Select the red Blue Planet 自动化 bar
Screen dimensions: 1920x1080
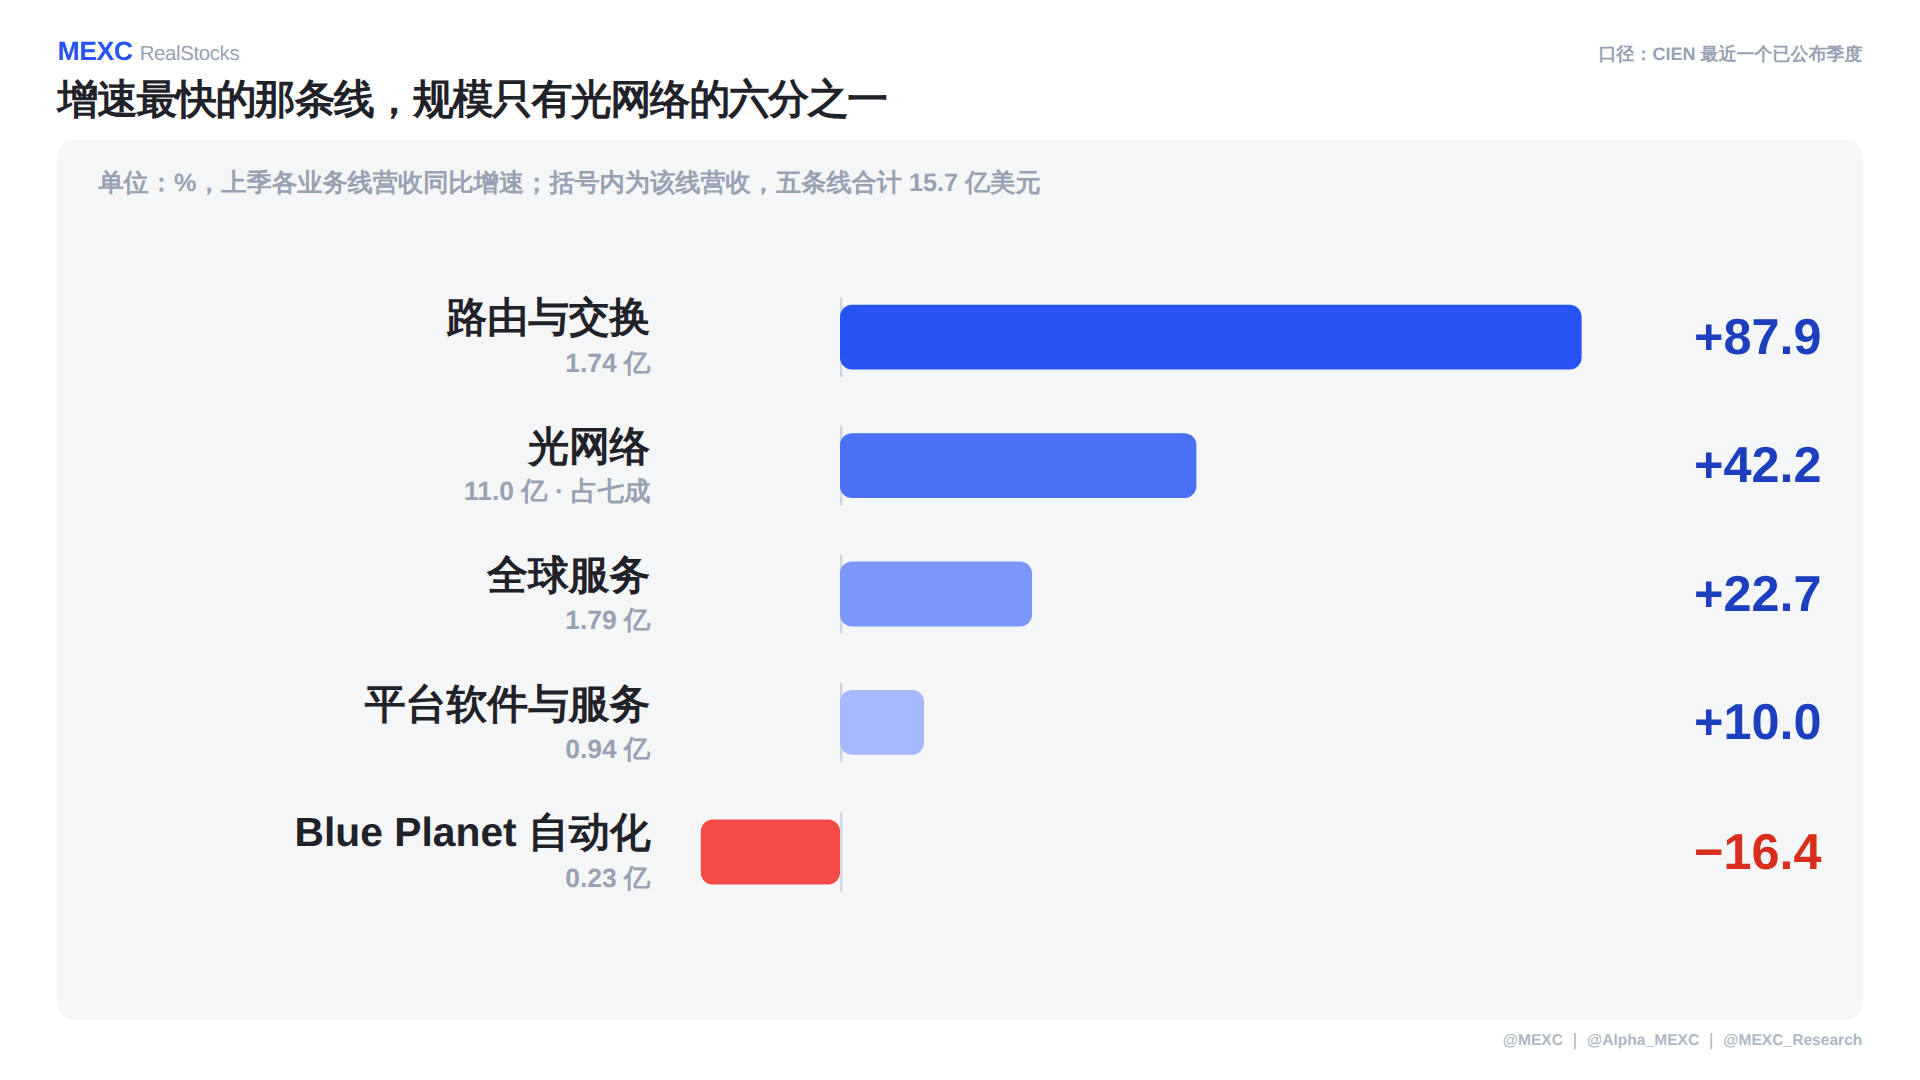(x=770, y=852)
